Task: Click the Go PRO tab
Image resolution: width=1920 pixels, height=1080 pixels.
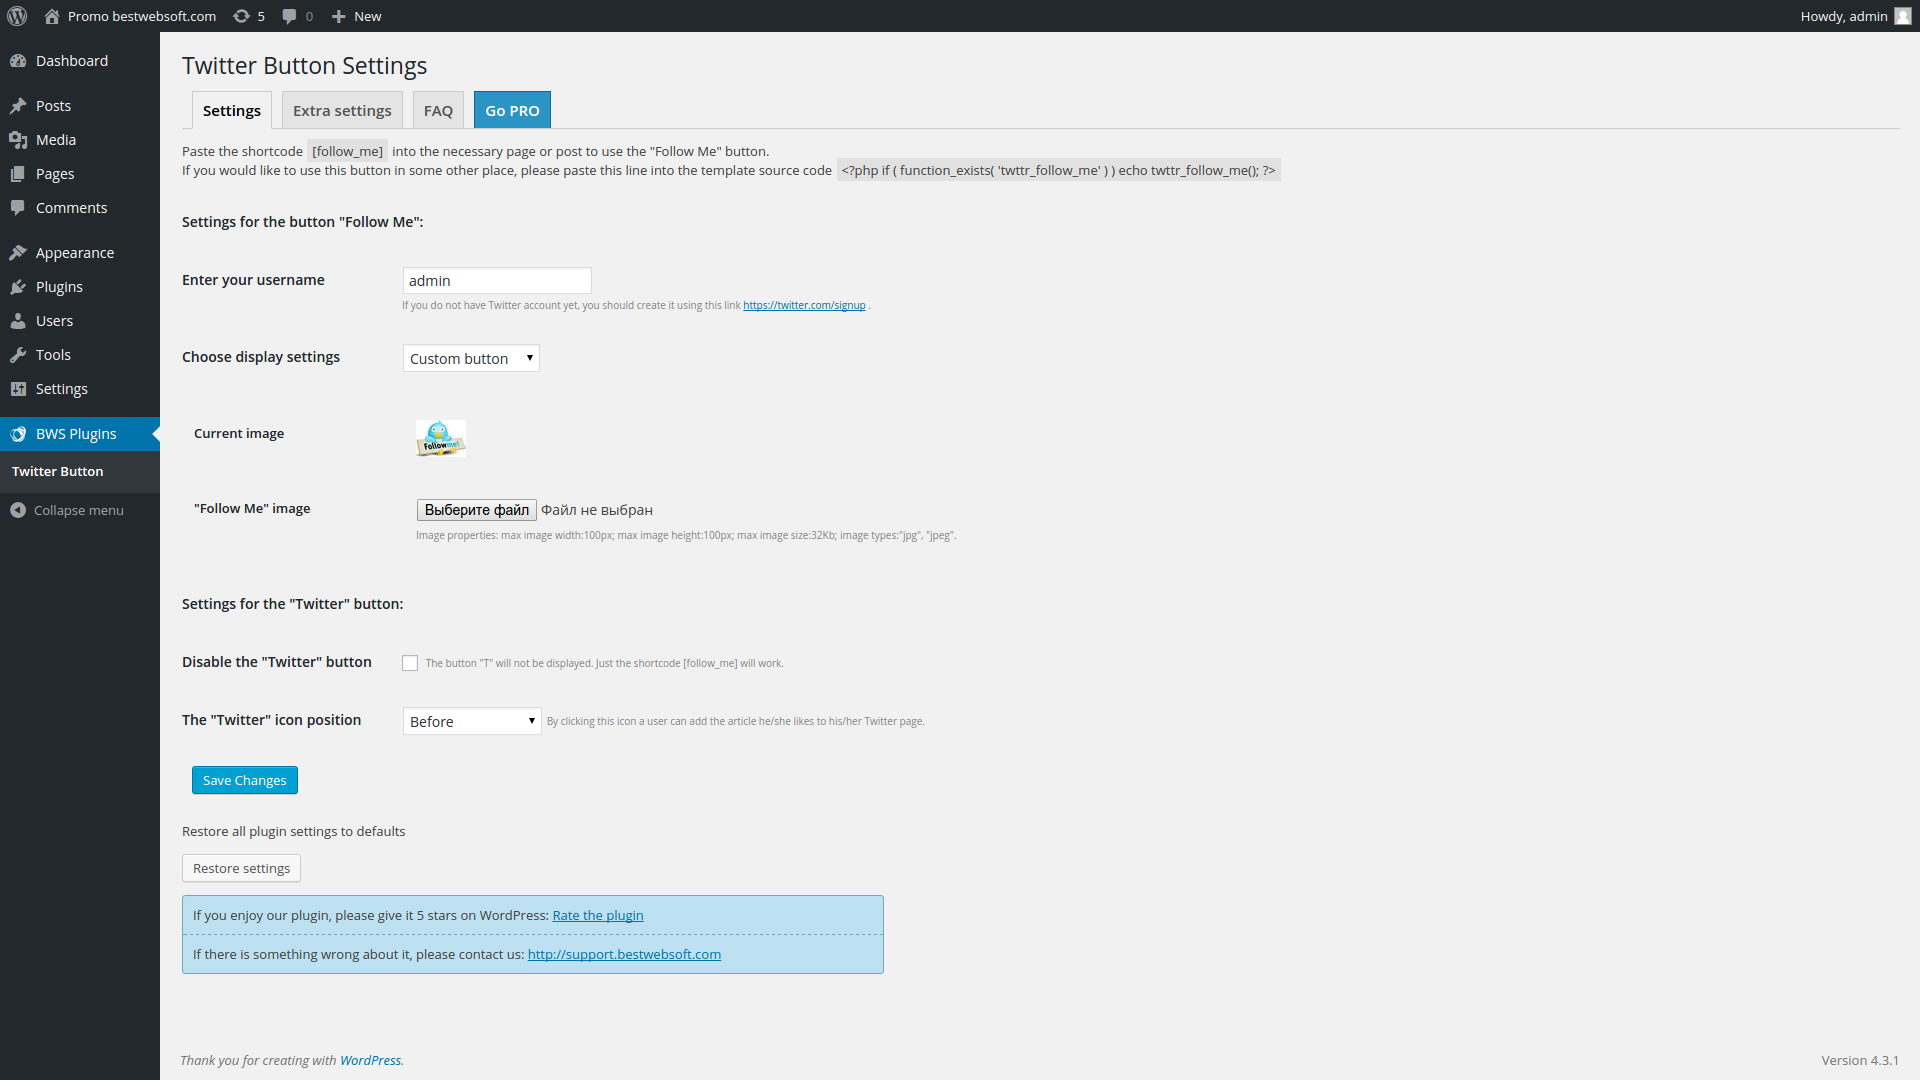Action: tap(512, 110)
